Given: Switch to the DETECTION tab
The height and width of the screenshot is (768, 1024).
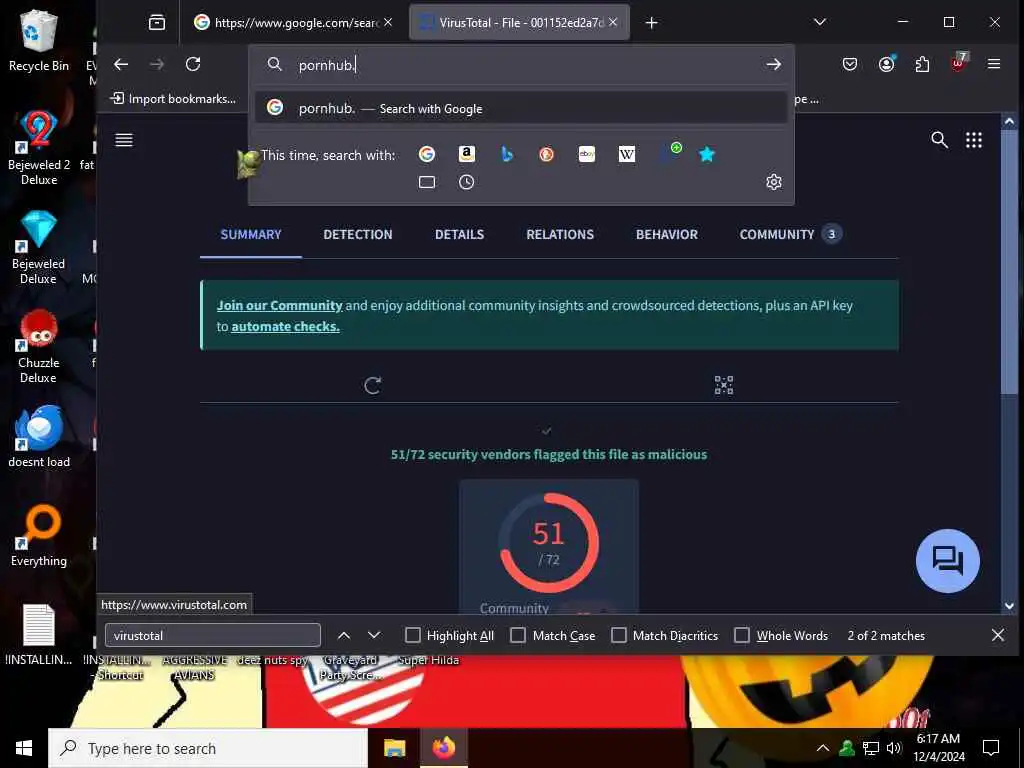Looking at the screenshot, I should point(358,234).
